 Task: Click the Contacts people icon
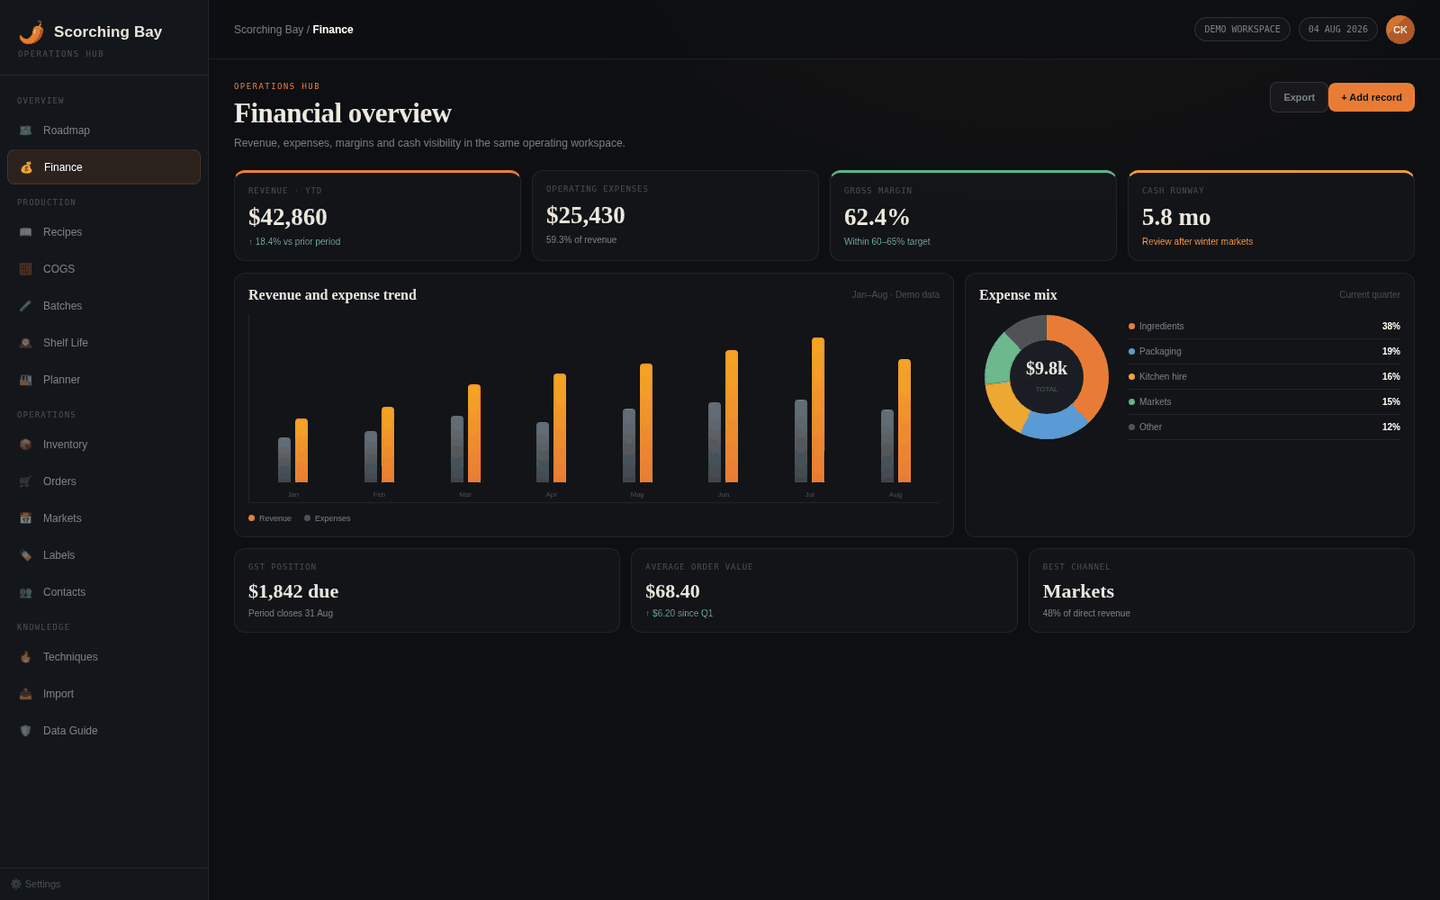tap(26, 593)
